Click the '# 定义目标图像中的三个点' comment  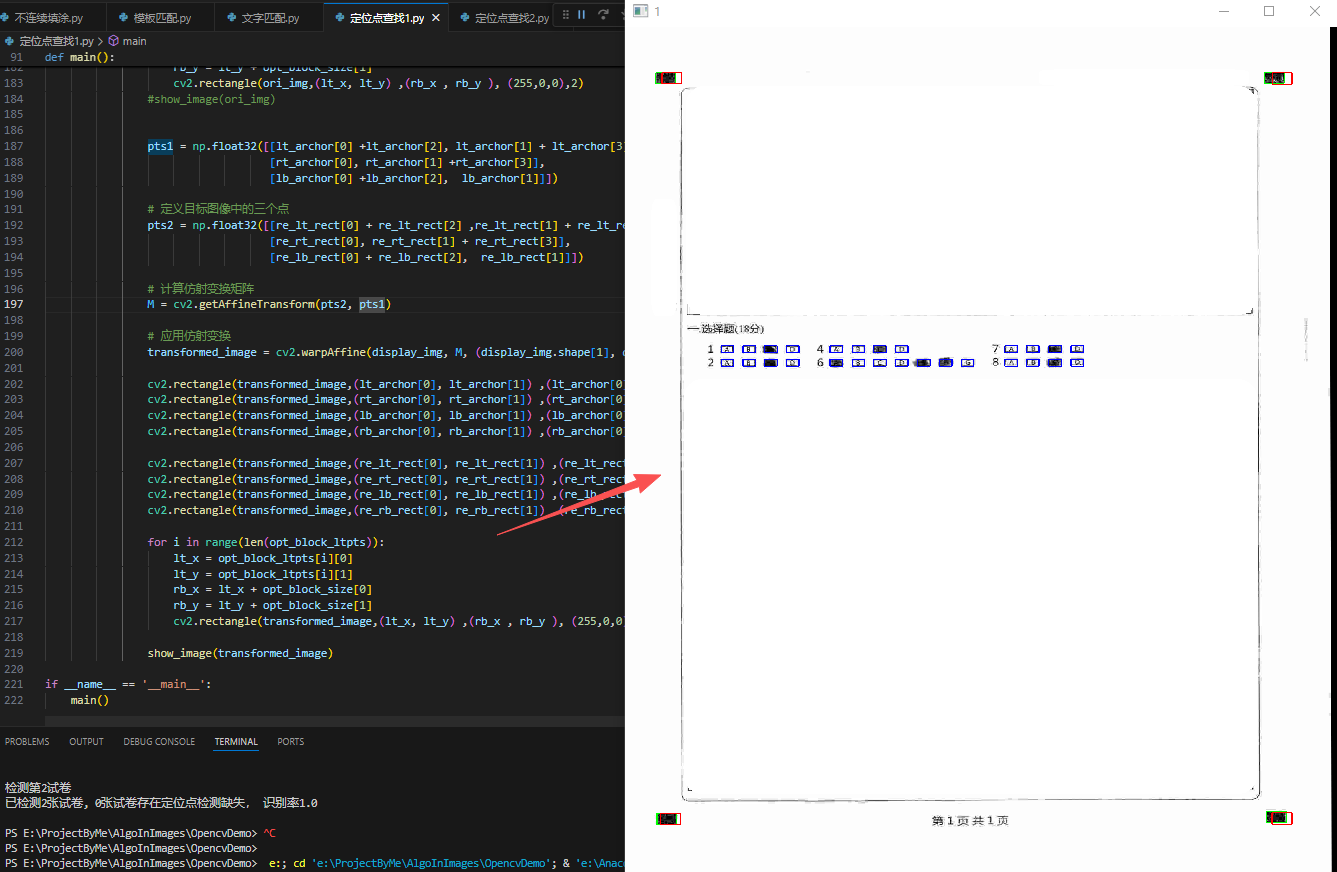[218, 209]
